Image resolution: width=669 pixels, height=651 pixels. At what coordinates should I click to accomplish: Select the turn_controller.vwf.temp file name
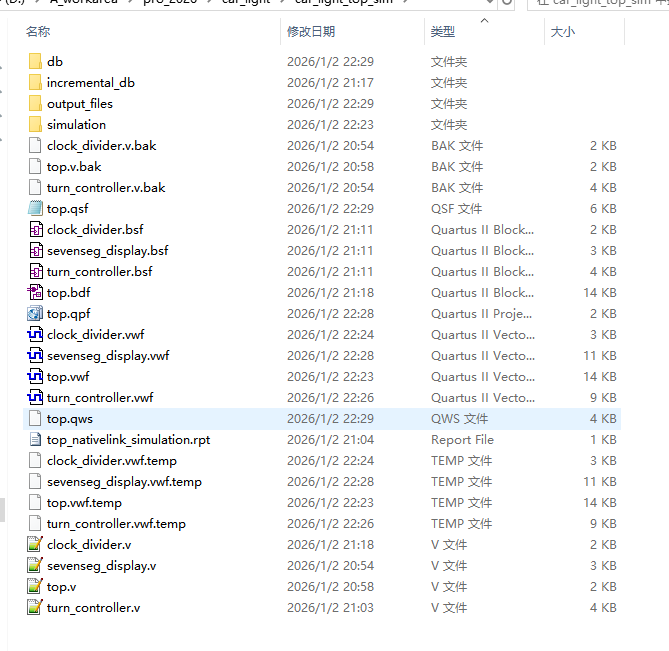[116, 523]
